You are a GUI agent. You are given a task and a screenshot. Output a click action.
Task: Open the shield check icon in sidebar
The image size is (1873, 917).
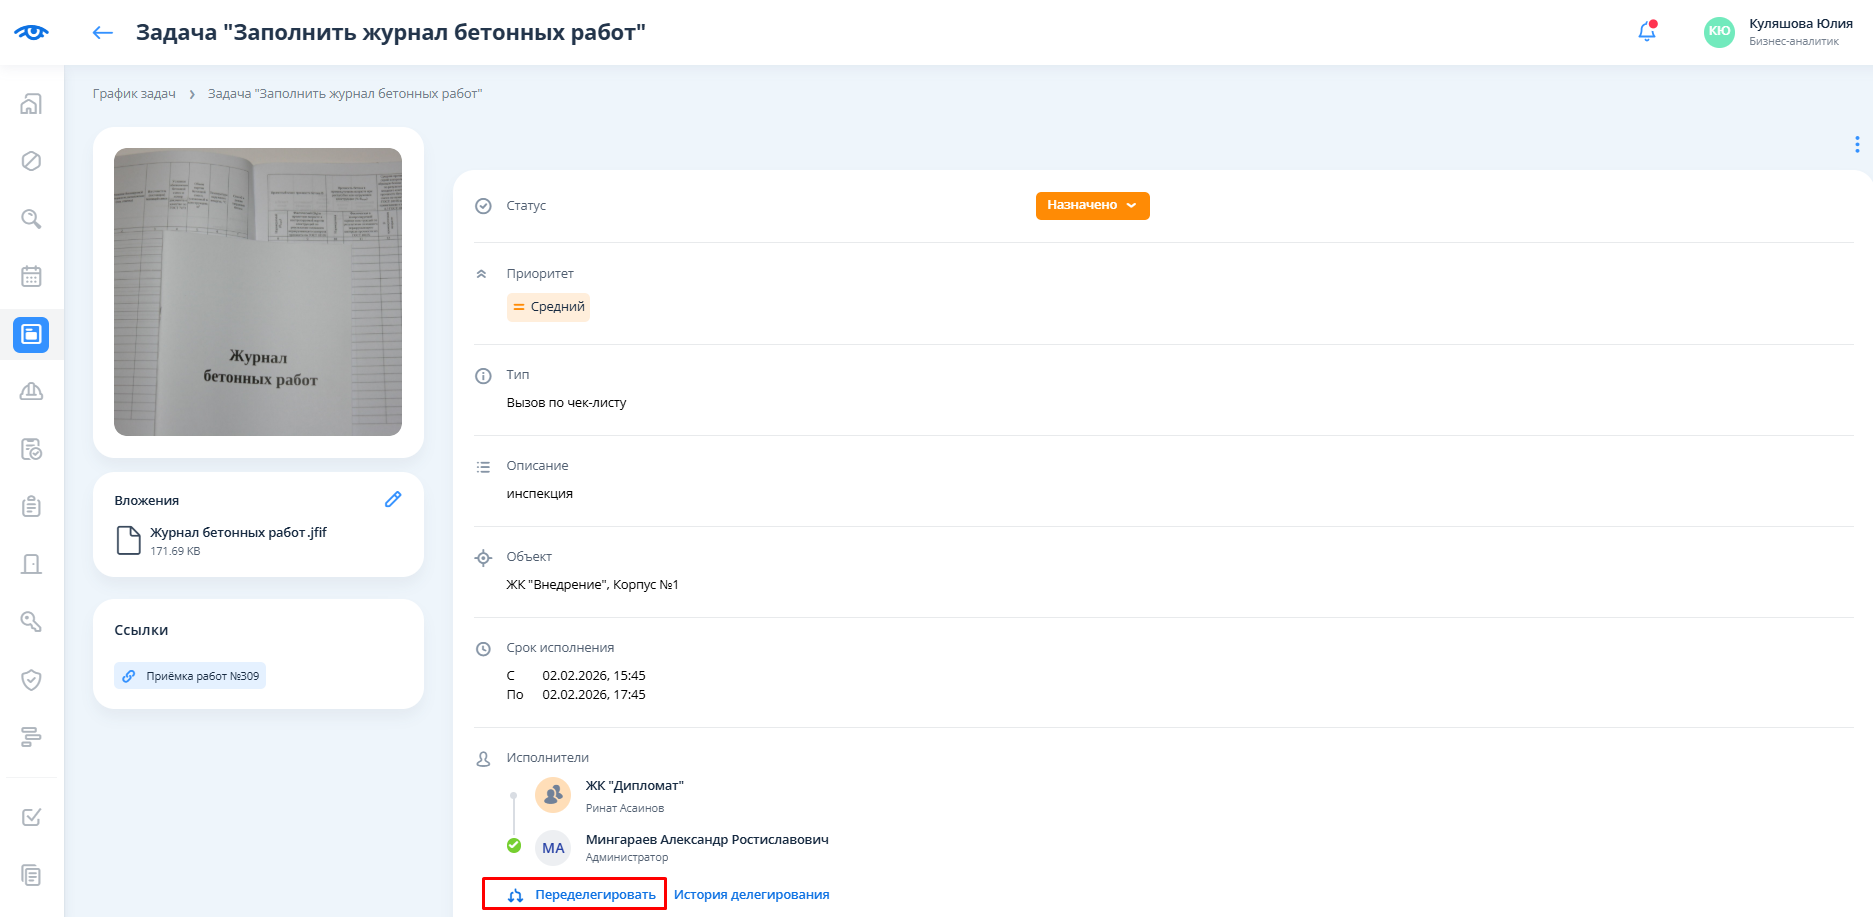(x=31, y=680)
